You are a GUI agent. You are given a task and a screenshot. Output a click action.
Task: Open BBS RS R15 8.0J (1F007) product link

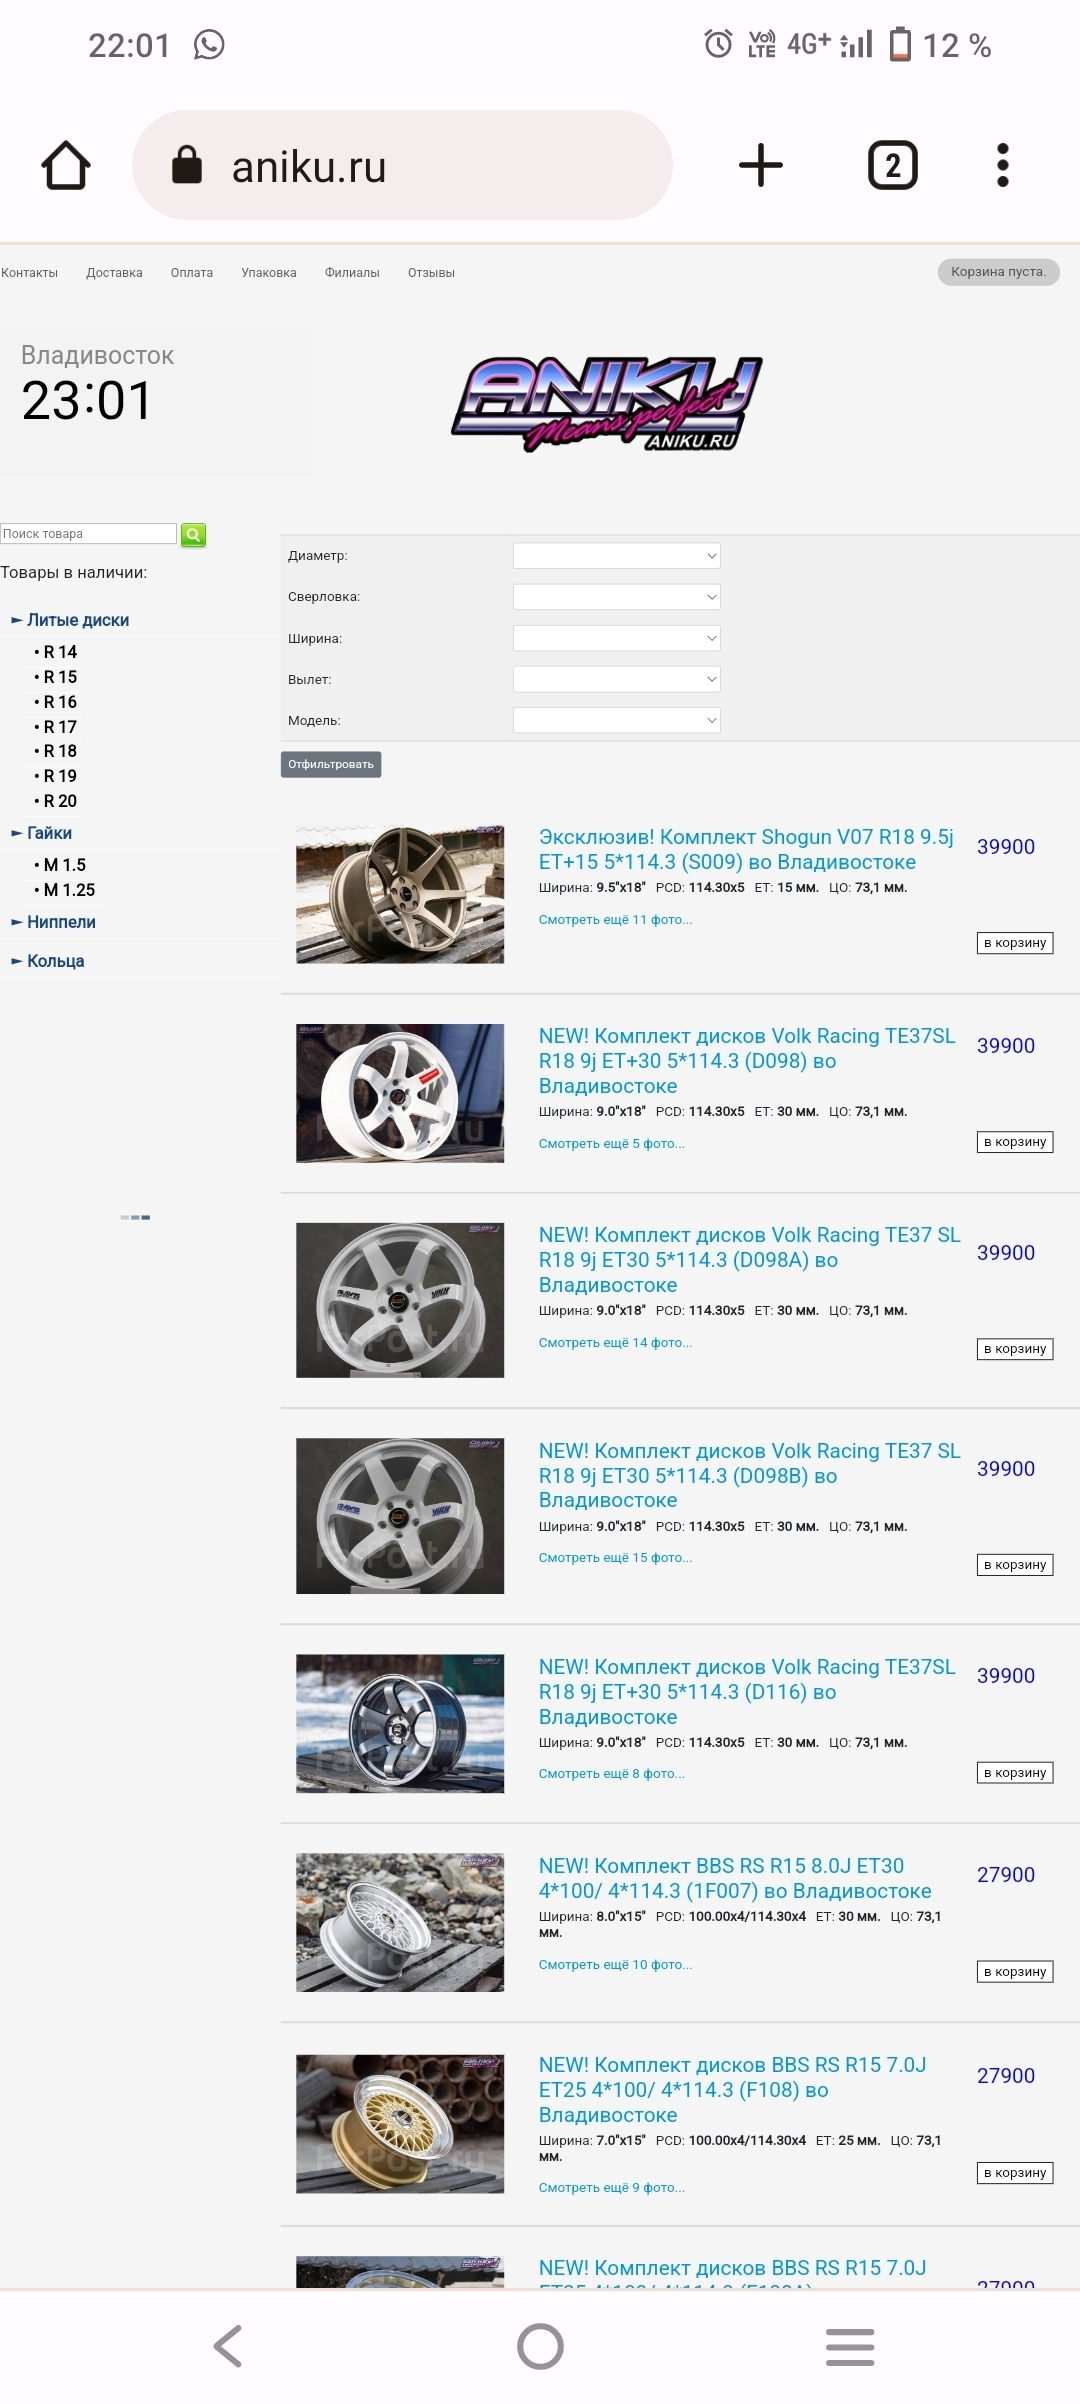coord(735,1878)
